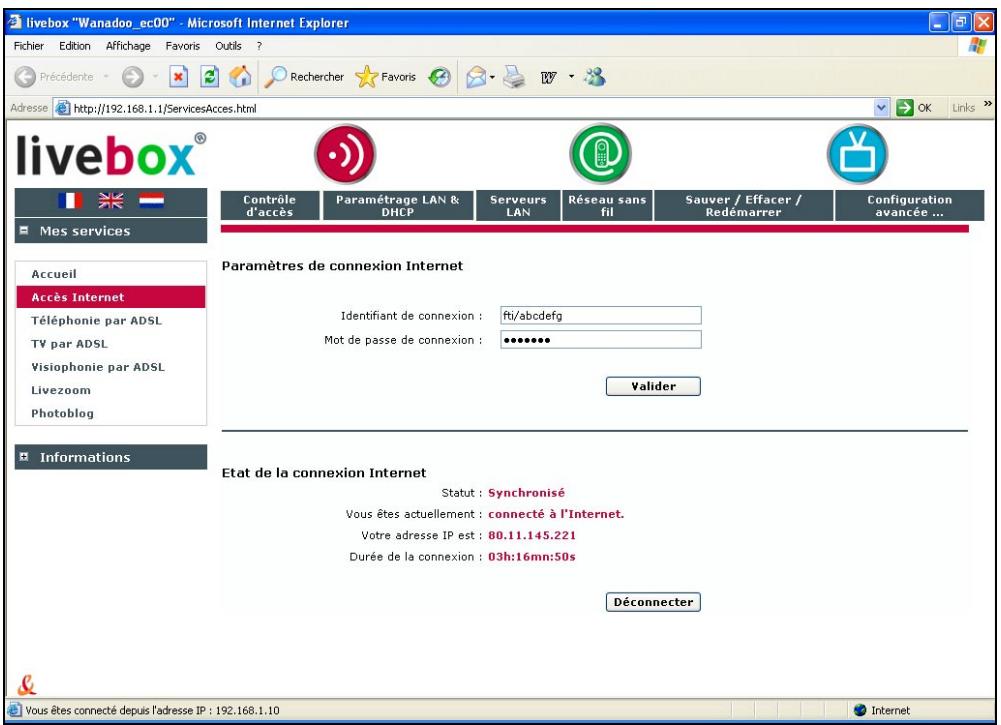Image resolution: width=1001 pixels, height=725 pixels.
Task: Open Téléphonie par ADSL
Action: click(x=96, y=320)
